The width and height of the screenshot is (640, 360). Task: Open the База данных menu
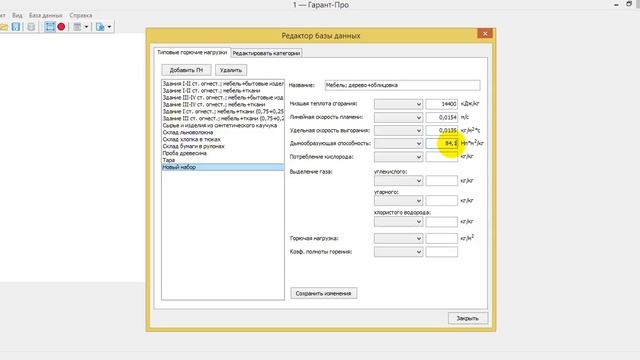coord(46,15)
